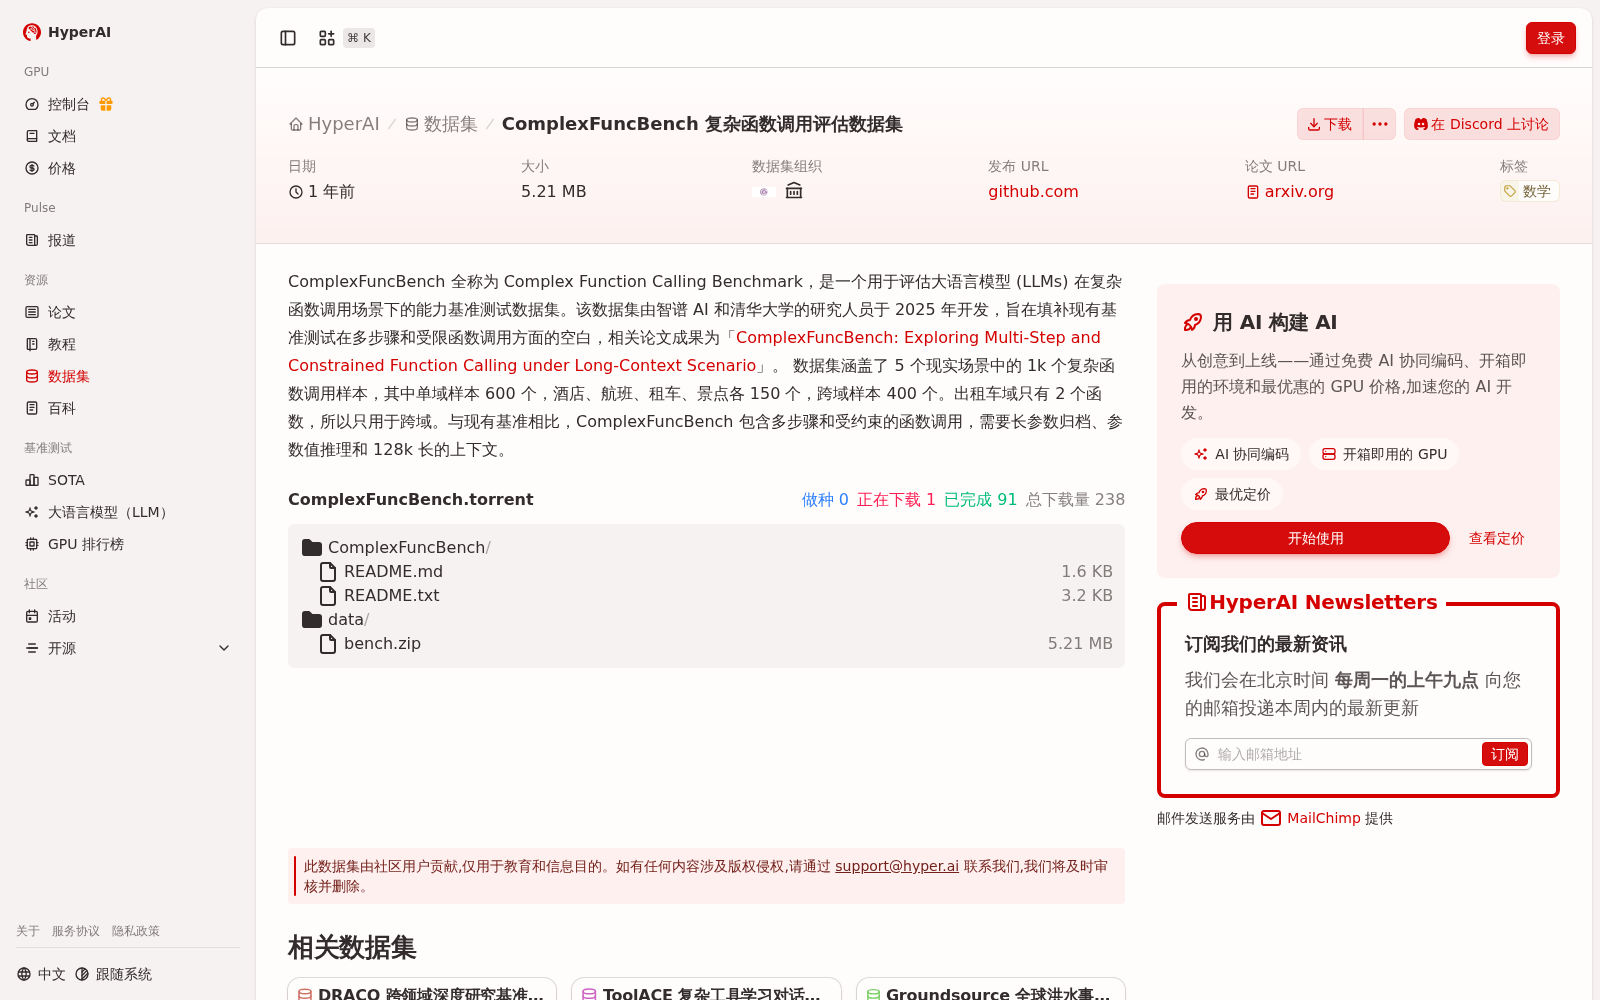Go to 报道 in Pulse section
The height and width of the screenshot is (1000, 1600).
pyautogui.click(x=128, y=240)
